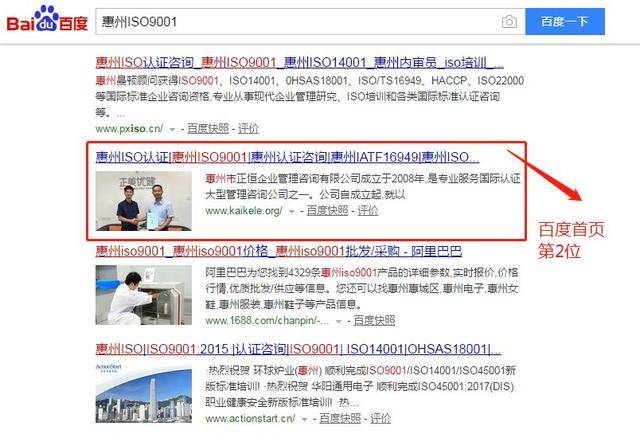The image size is (640, 434).
Task: Visit www.1688.com/chanpin URL text
Action: tap(267, 320)
